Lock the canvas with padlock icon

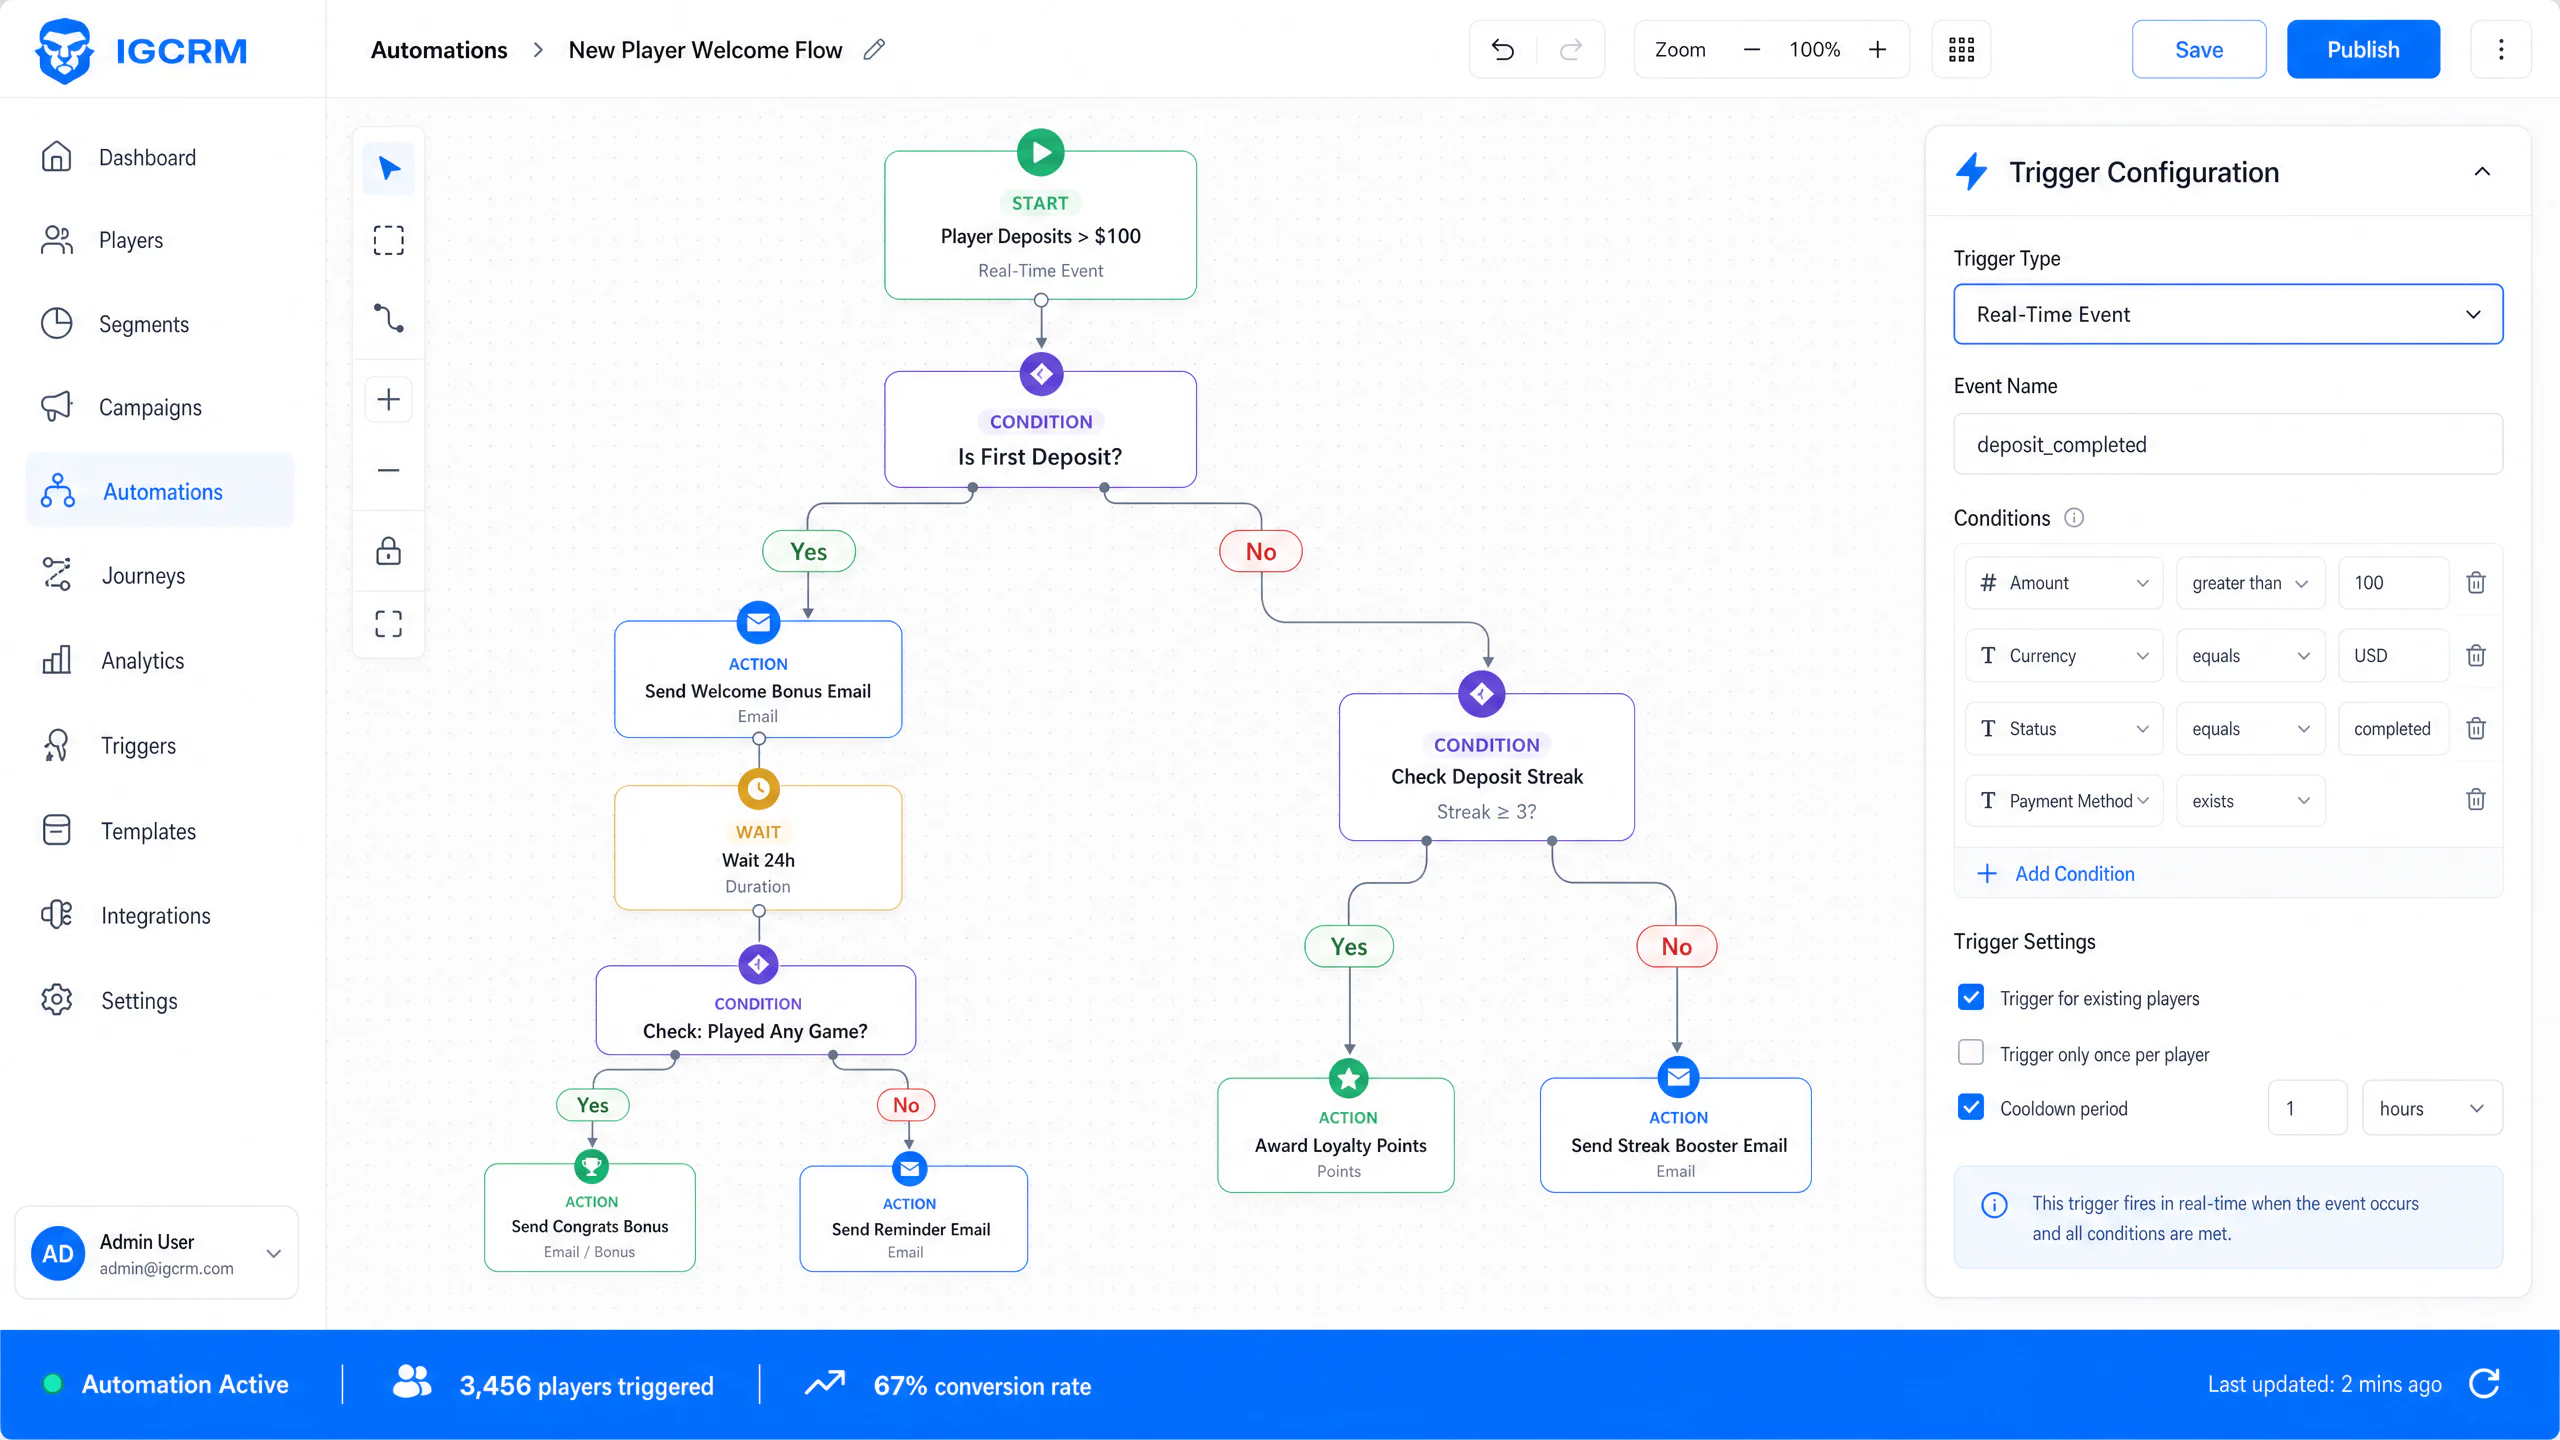pyautogui.click(x=389, y=551)
